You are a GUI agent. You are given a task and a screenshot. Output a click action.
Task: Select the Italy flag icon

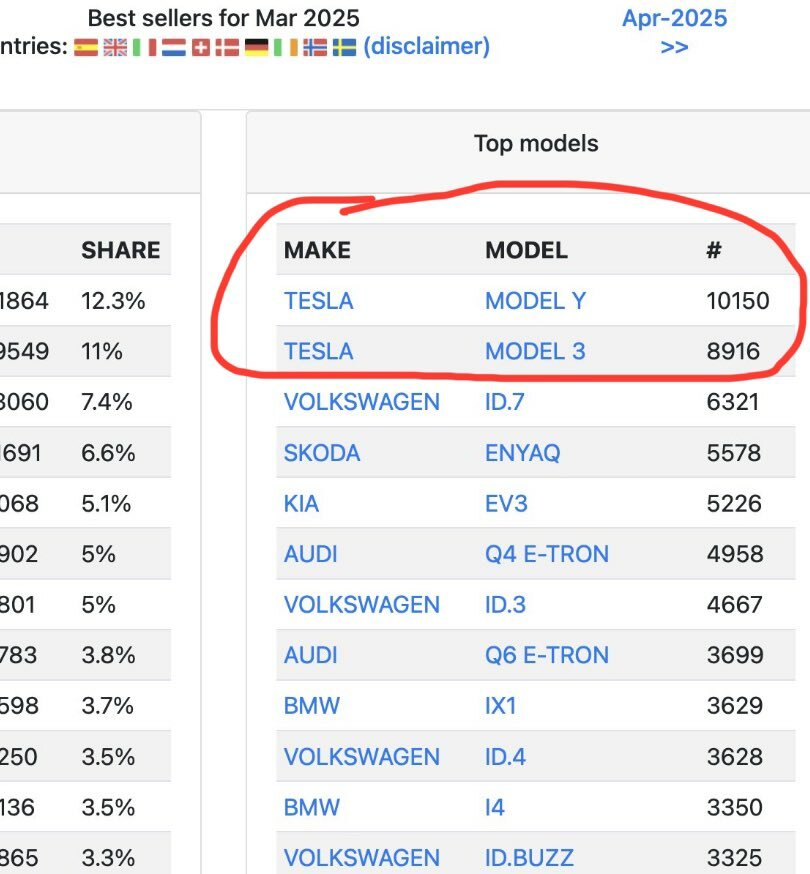coord(144,47)
